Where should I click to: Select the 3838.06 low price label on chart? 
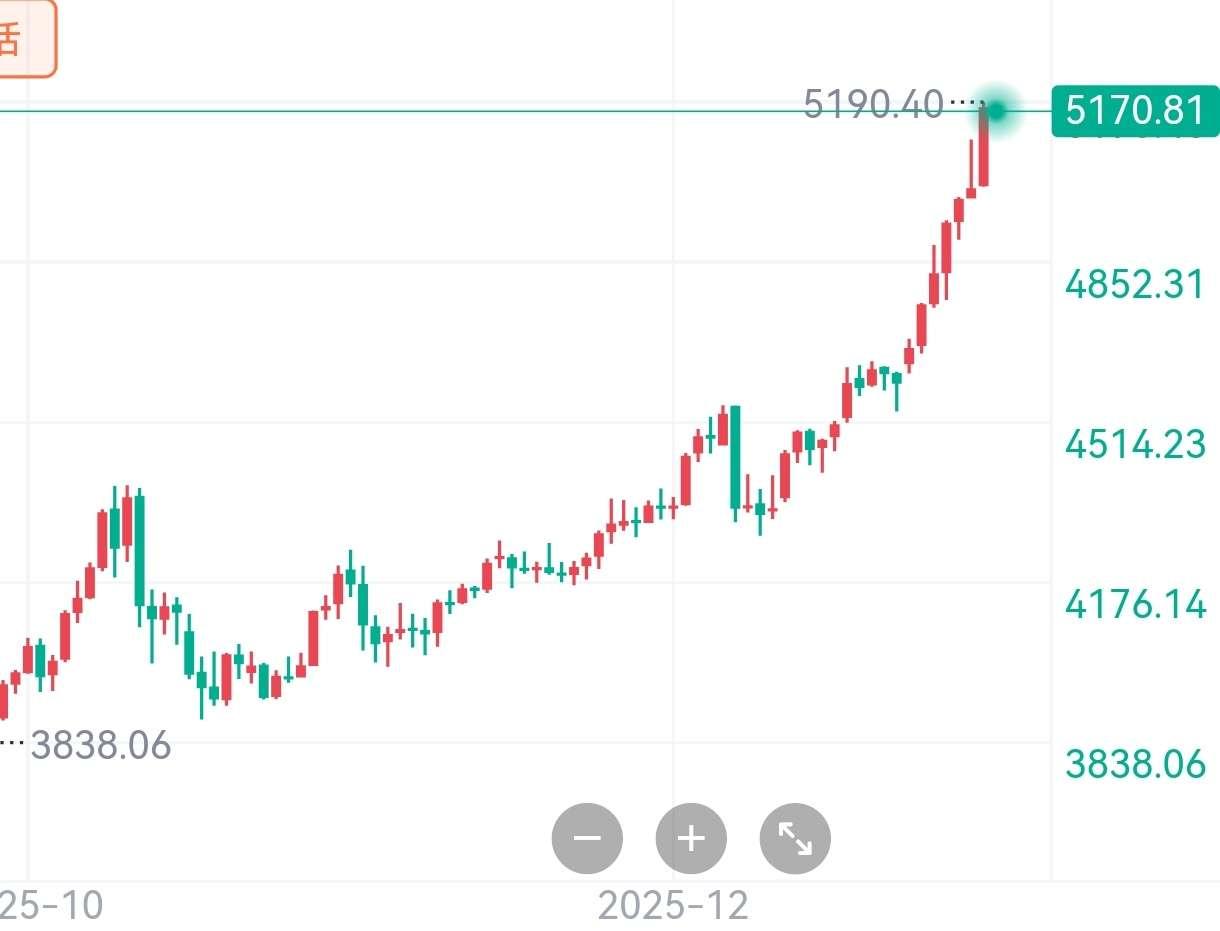100,745
